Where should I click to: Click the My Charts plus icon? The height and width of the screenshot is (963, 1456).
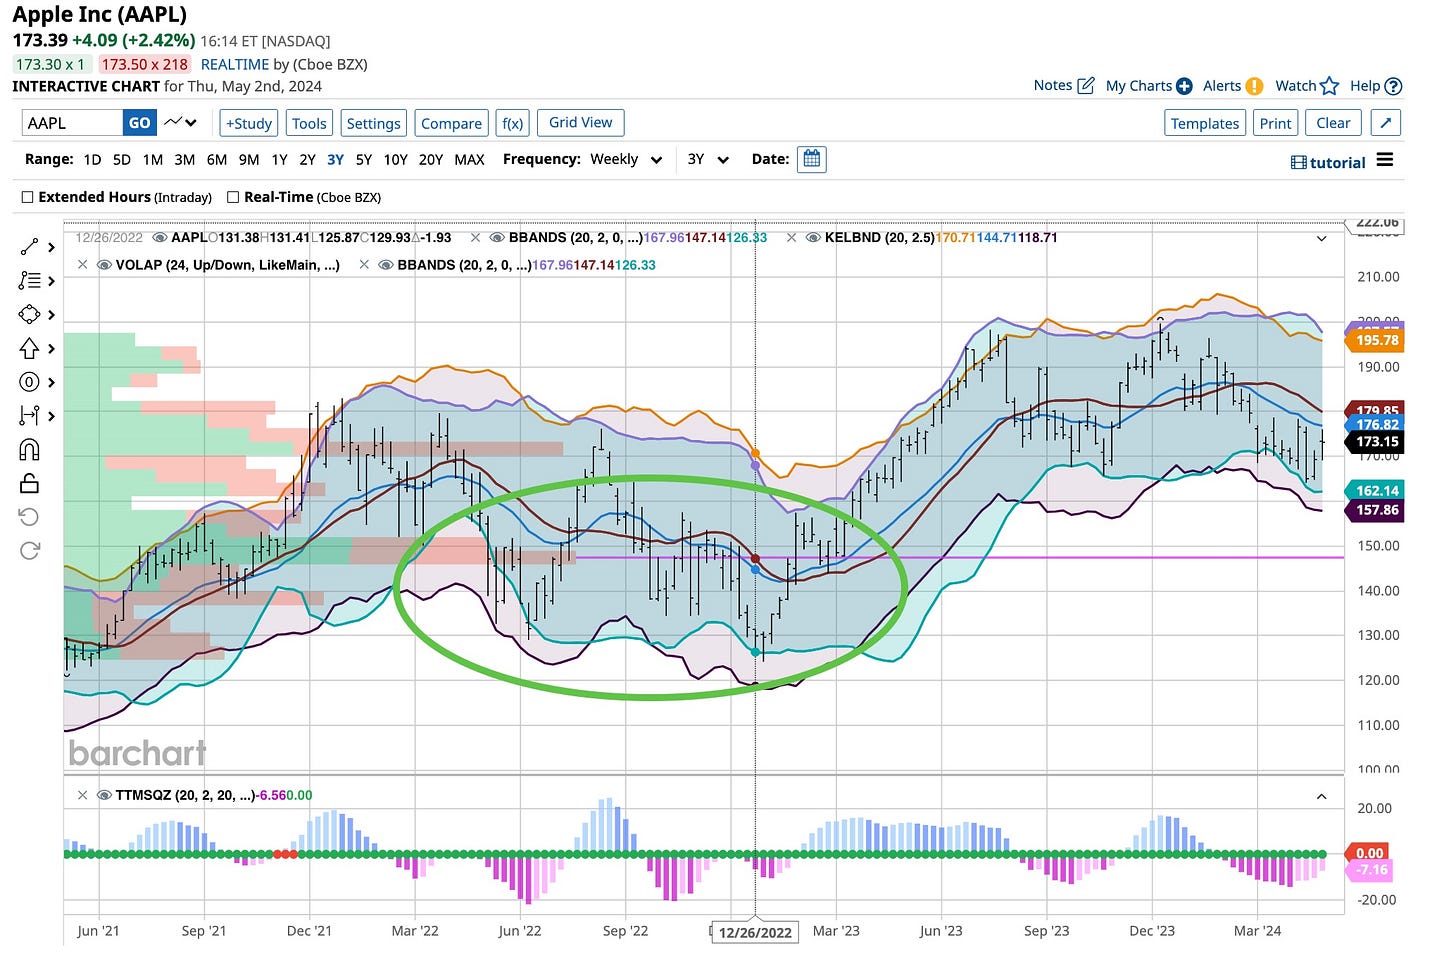1184,86
